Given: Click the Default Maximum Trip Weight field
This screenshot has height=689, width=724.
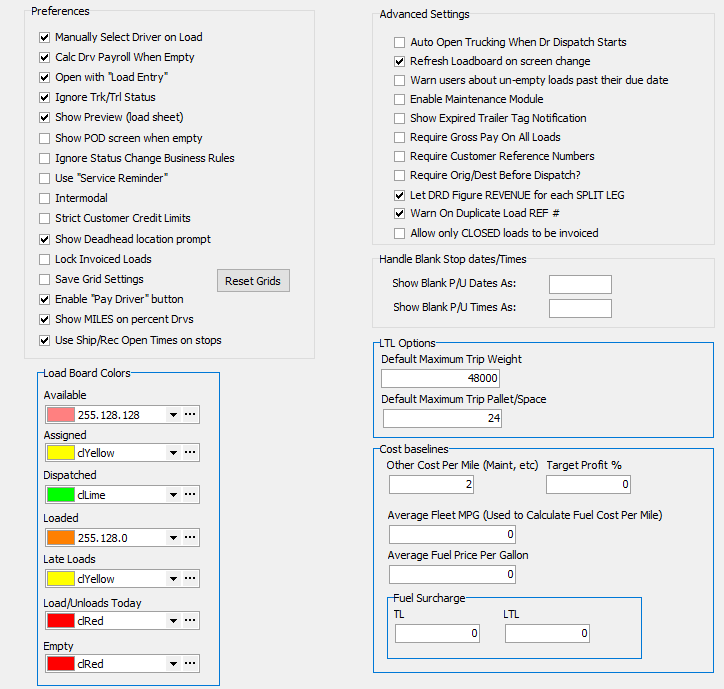Looking at the screenshot, I should [441, 379].
